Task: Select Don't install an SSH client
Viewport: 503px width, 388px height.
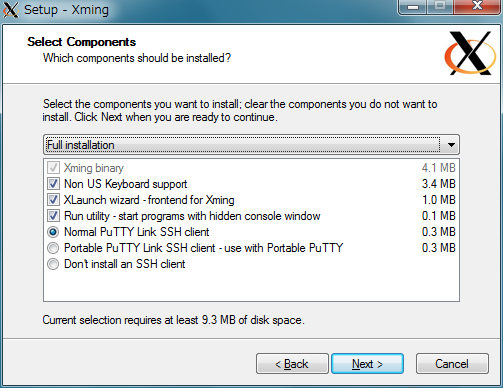Action: point(53,264)
